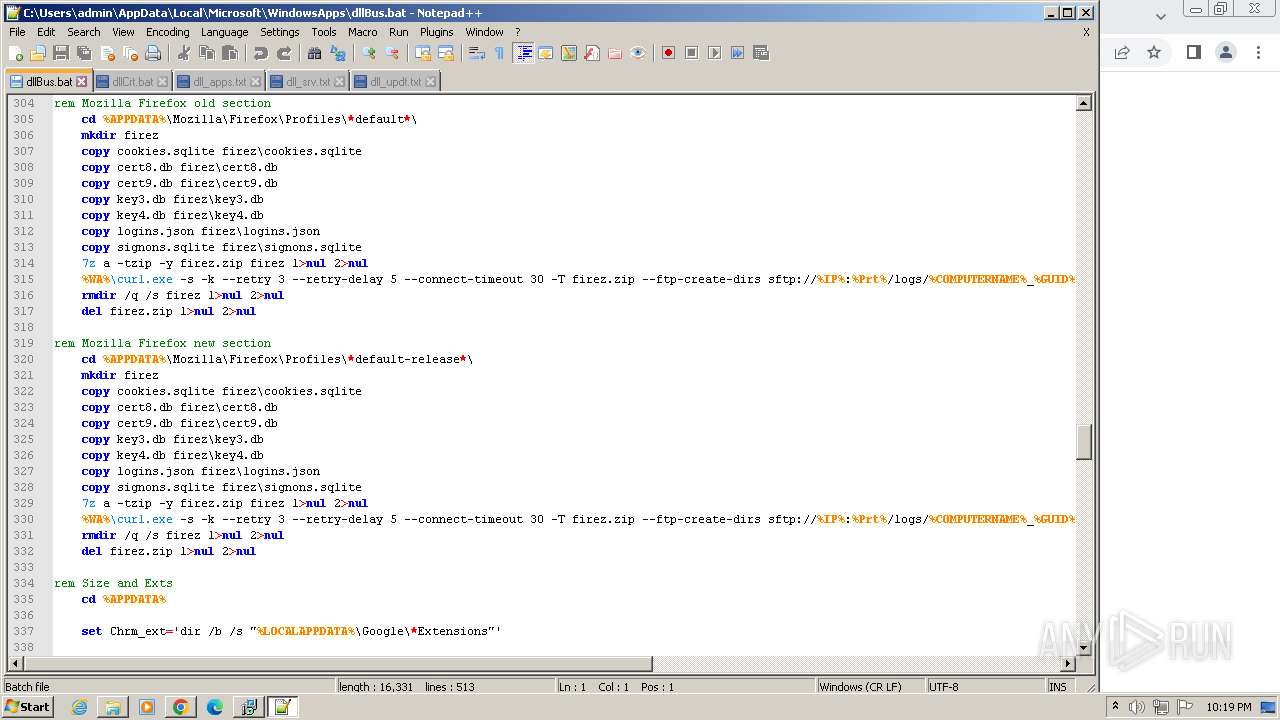Open the Macro menu
Viewport: 1280px width, 720px height.
[363, 32]
